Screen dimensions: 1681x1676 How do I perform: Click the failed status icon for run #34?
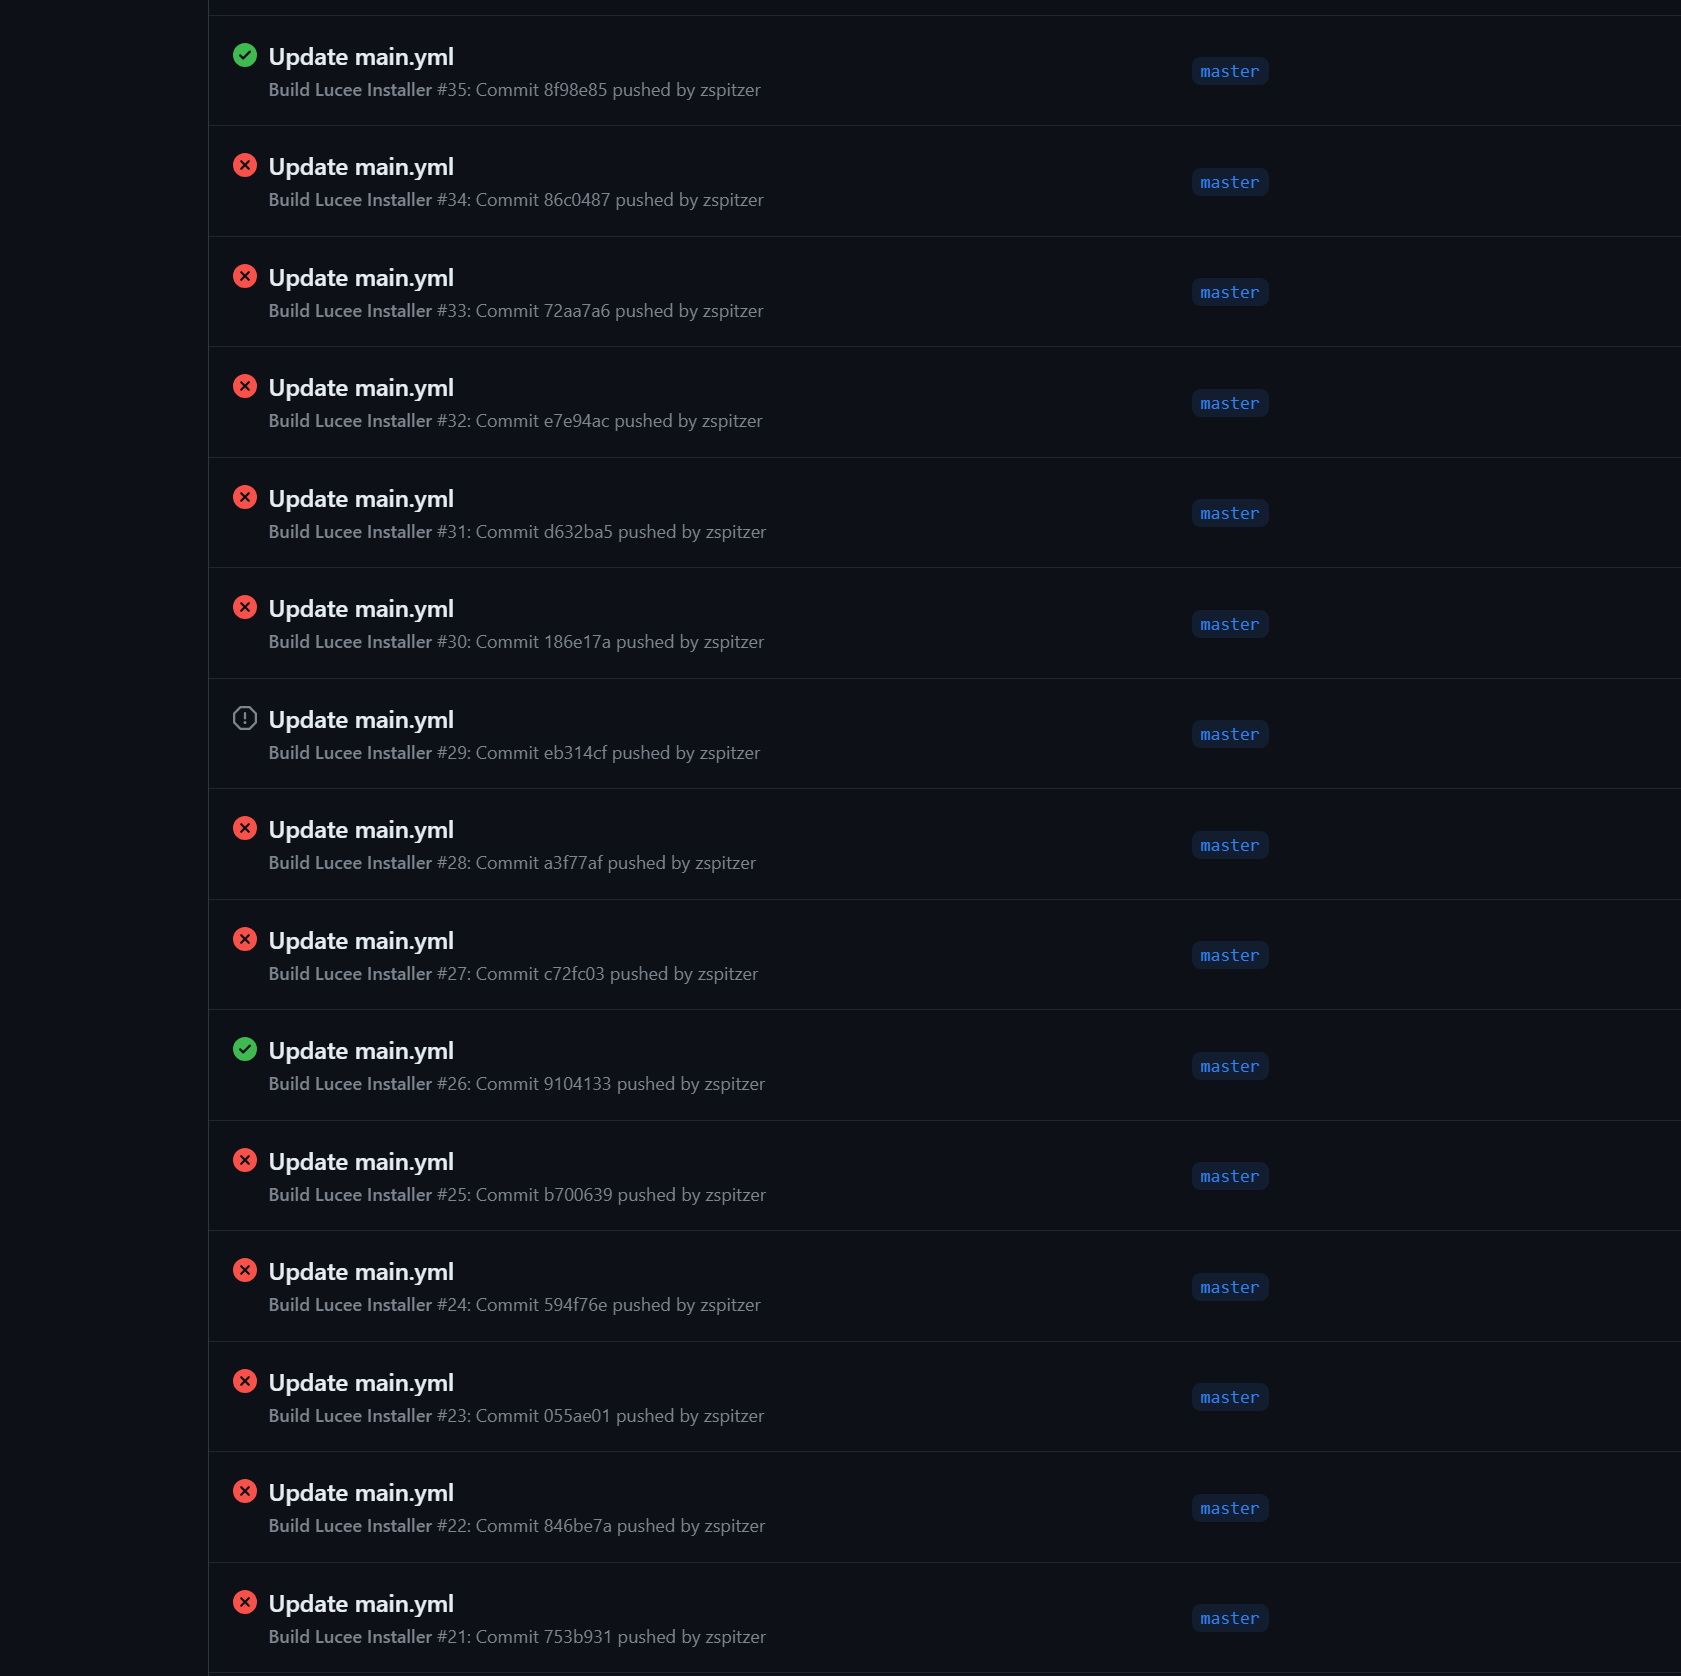[245, 165]
